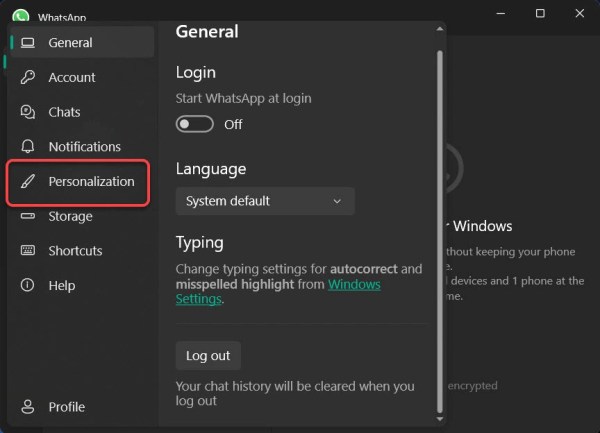Open the Profile section
The width and height of the screenshot is (600, 433).
[82, 407]
